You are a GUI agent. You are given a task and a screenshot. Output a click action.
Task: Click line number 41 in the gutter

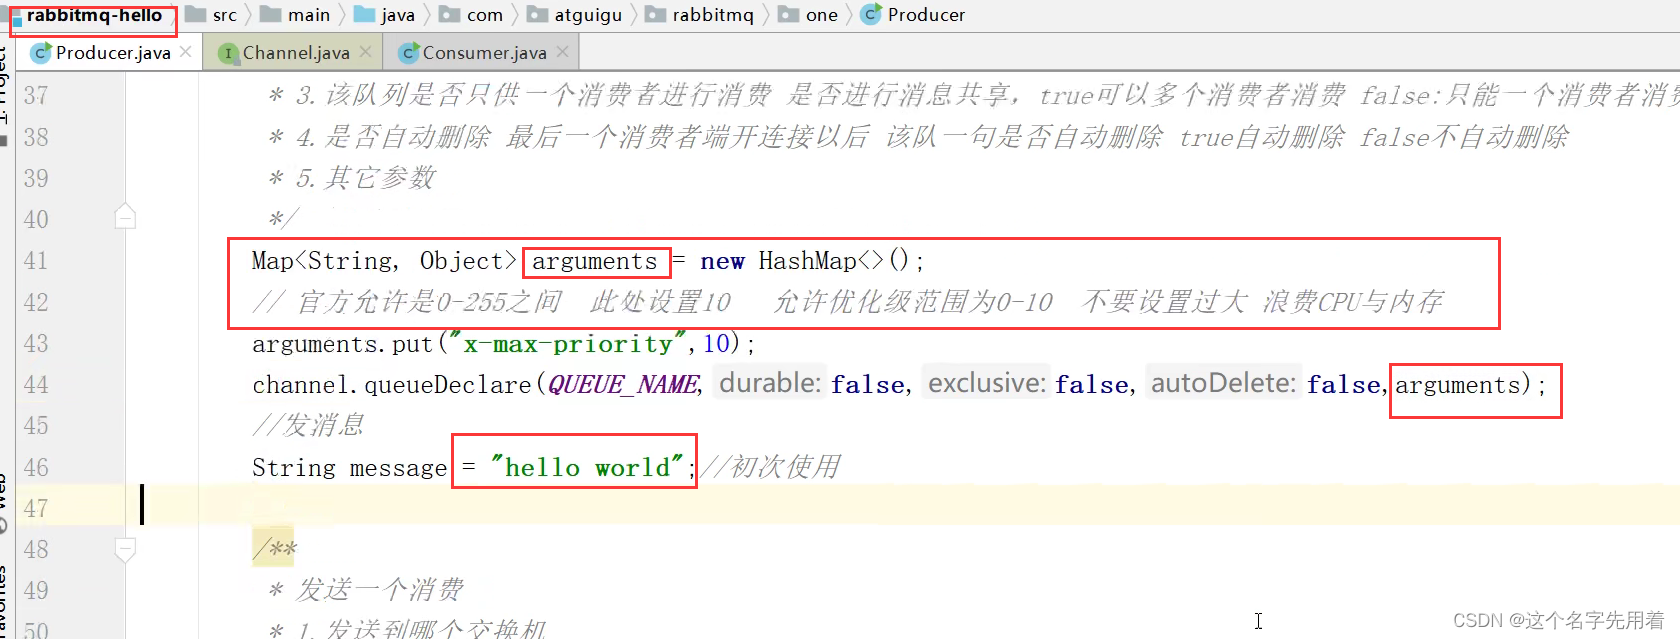[36, 261]
